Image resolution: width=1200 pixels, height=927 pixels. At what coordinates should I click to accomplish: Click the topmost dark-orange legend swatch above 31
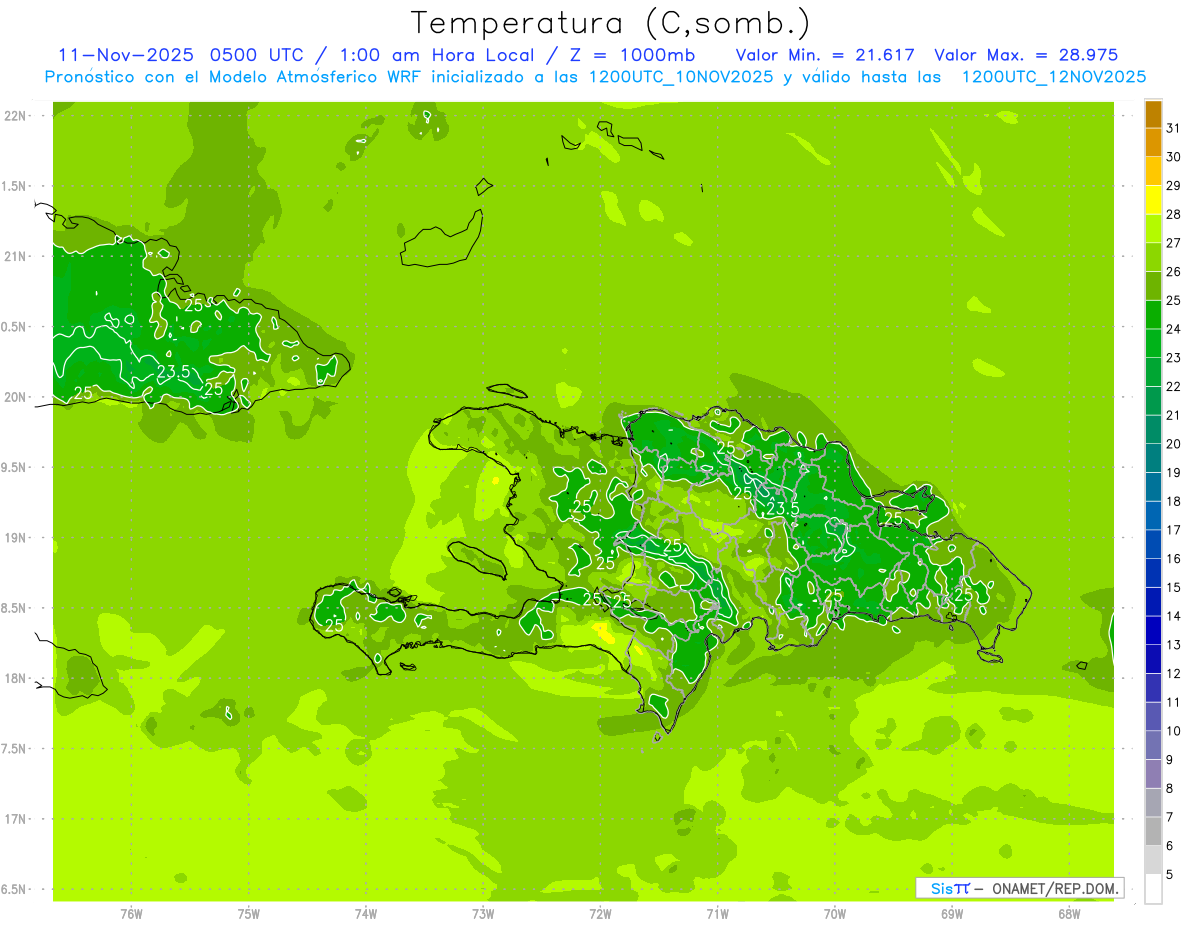1153,114
